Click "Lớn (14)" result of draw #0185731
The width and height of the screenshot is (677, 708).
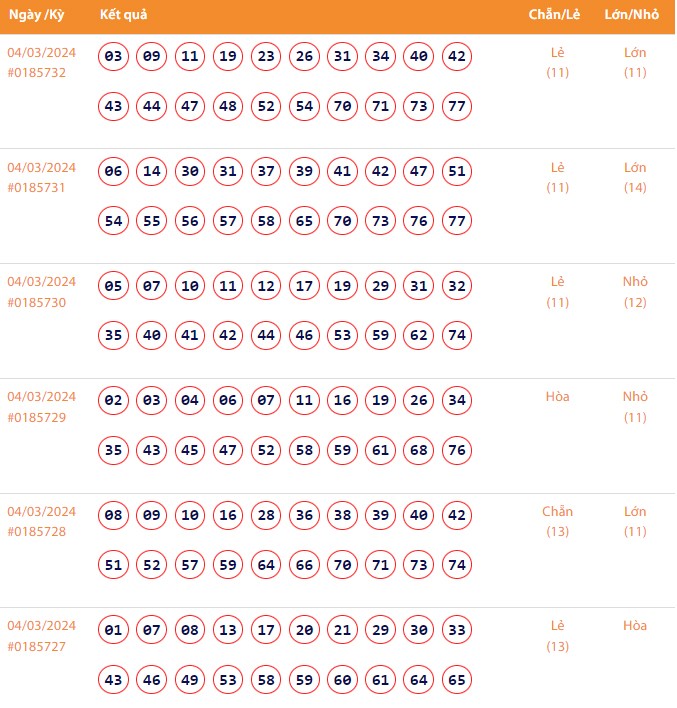635,177
